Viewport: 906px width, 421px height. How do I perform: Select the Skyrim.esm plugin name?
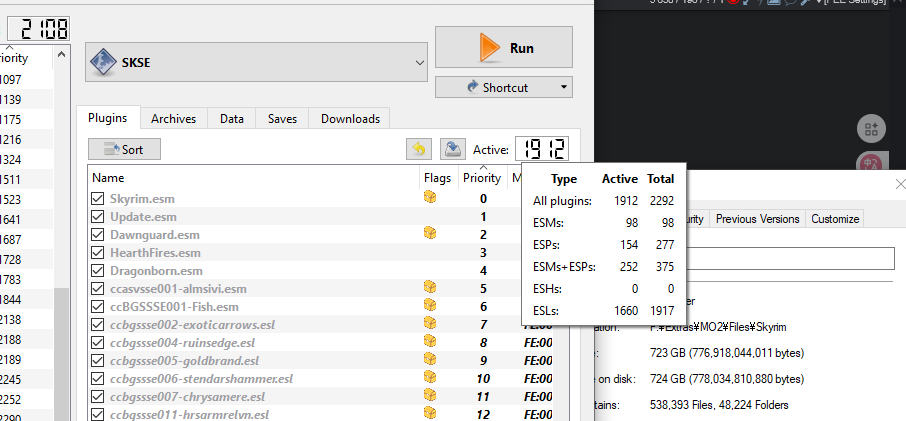point(142,199)
